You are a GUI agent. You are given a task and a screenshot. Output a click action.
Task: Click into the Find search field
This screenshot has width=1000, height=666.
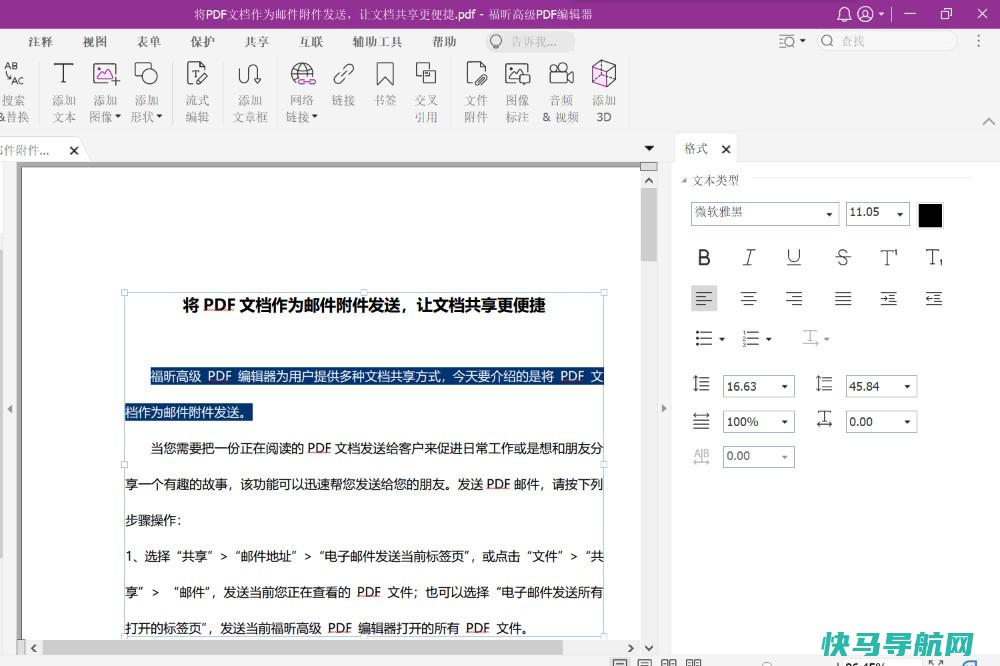pos(887,41)
